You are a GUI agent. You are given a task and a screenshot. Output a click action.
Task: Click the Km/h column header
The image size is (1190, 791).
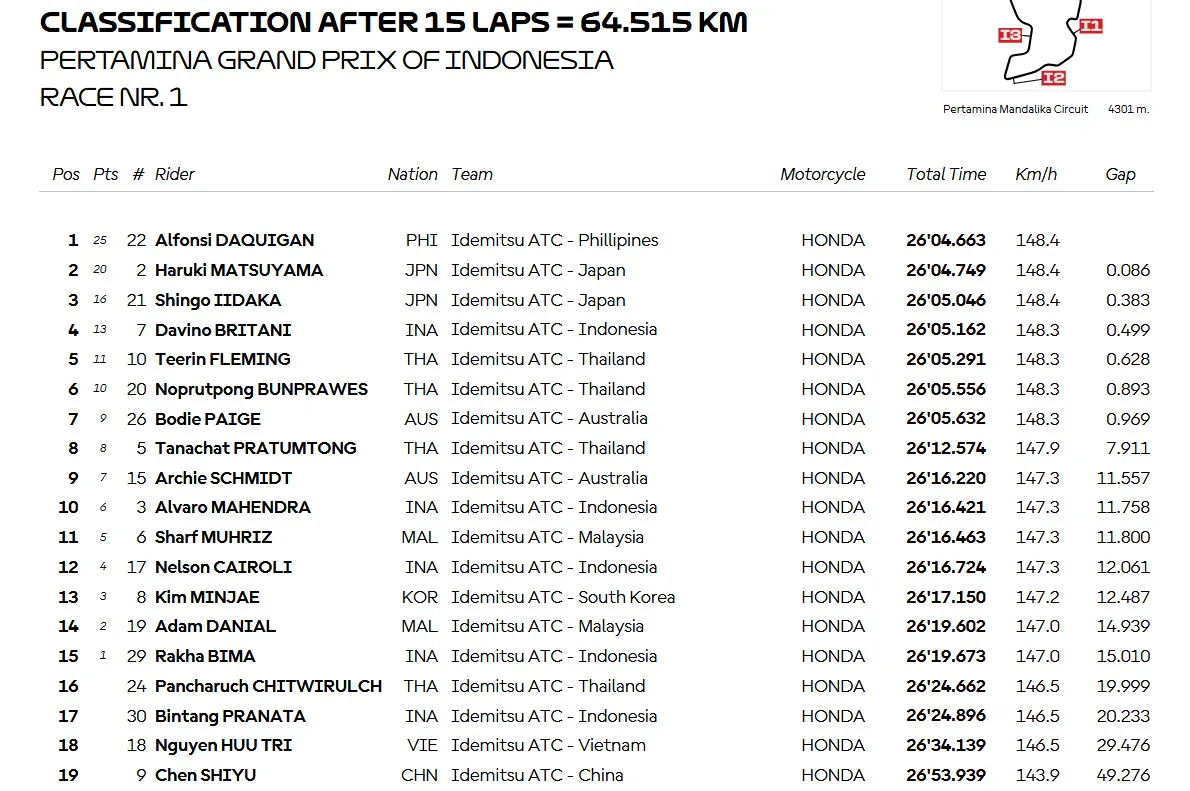click(x=1036, y=174)
